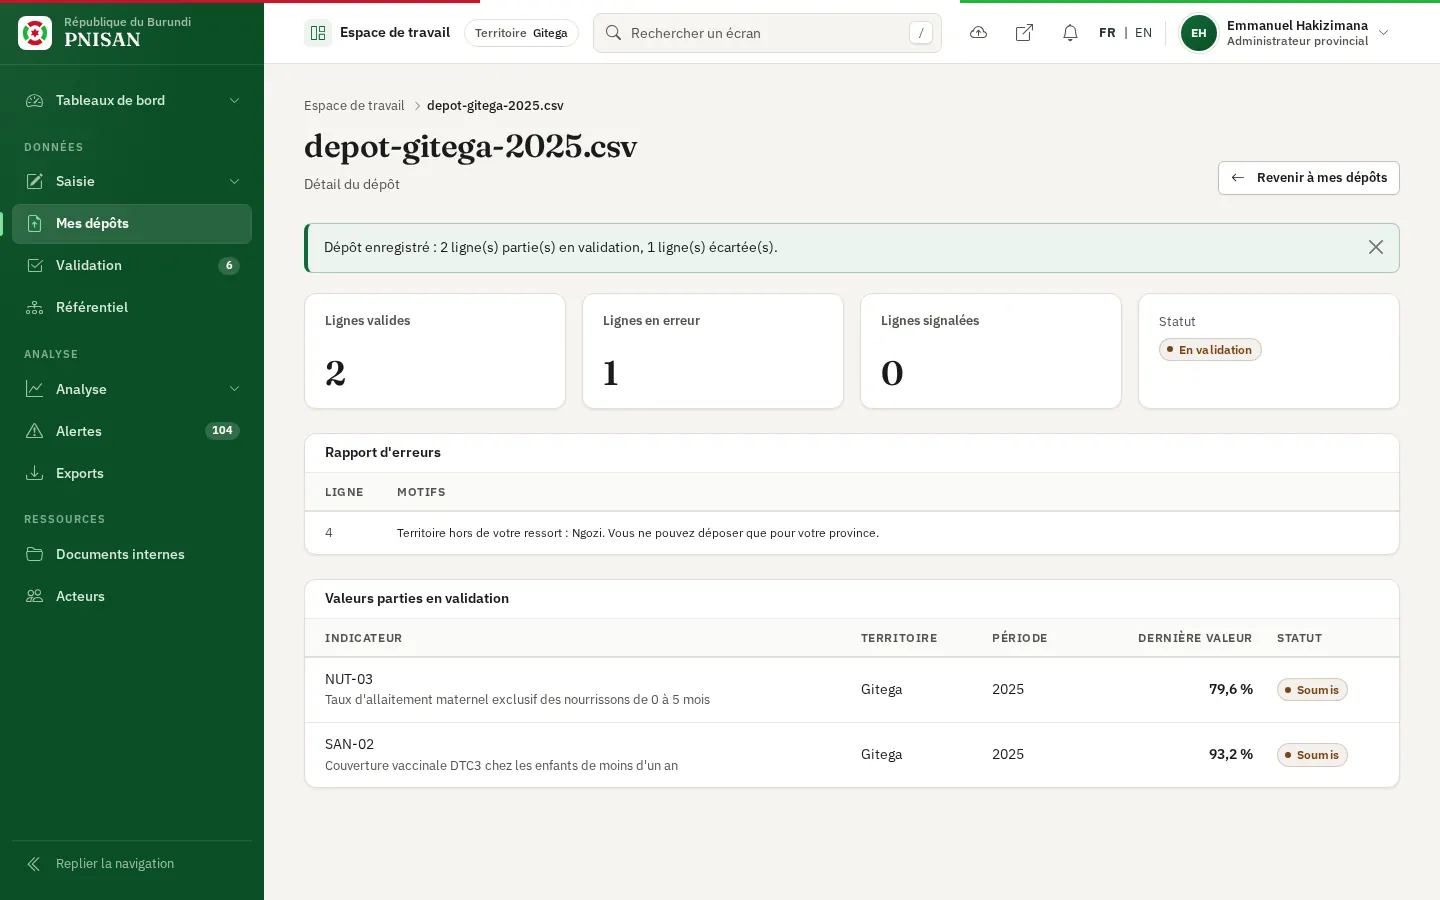This screenshot has width=1440, height=900.
Task: Click Revenir à mes dépôts button
Action: pos(1308,178)
